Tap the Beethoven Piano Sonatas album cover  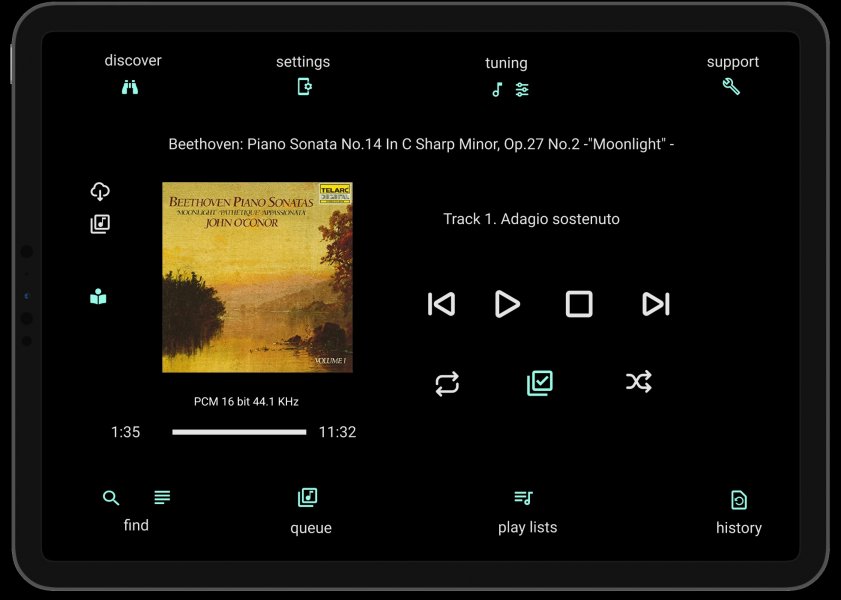coord(257,277)
